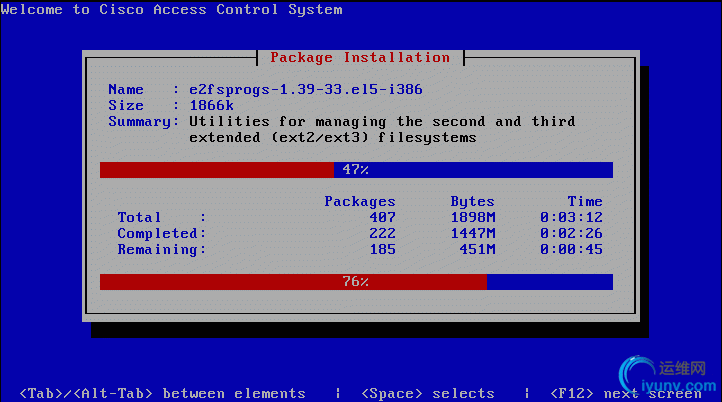Click the Completed row label
The width and height of the screenshot is (722, 402).
(x=161, y=233)
